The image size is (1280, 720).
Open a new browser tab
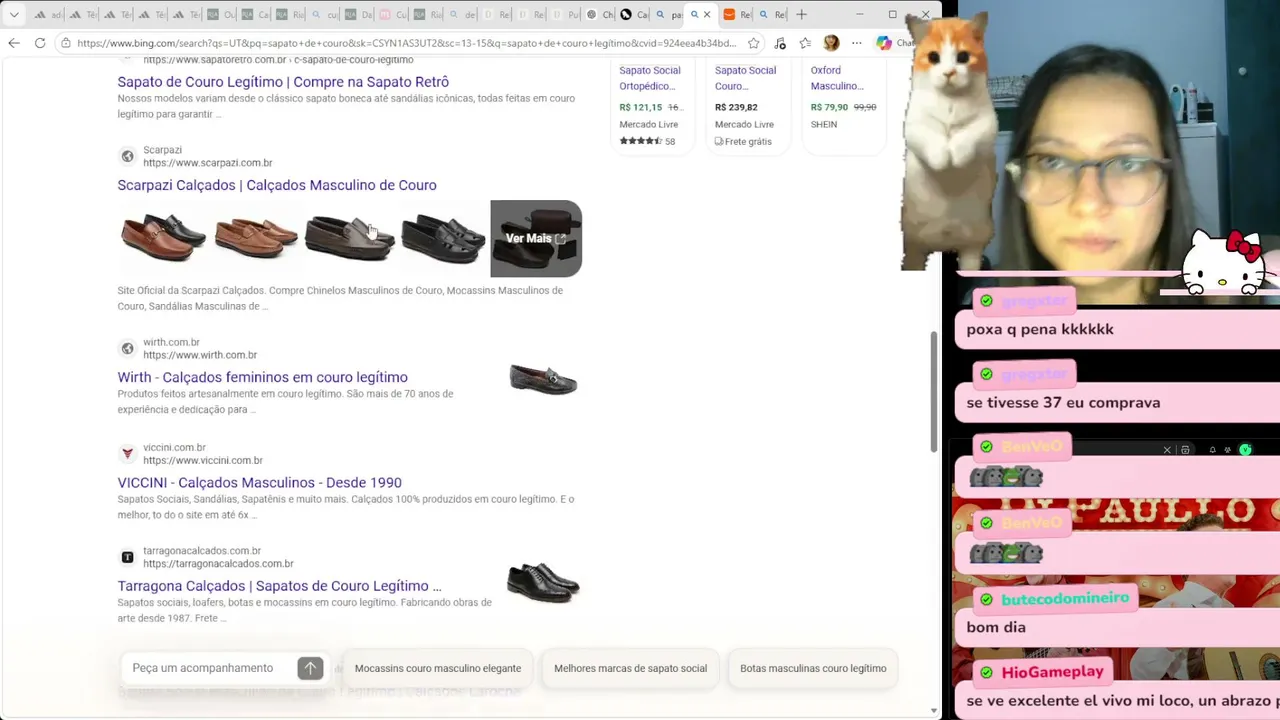point(801,15)
